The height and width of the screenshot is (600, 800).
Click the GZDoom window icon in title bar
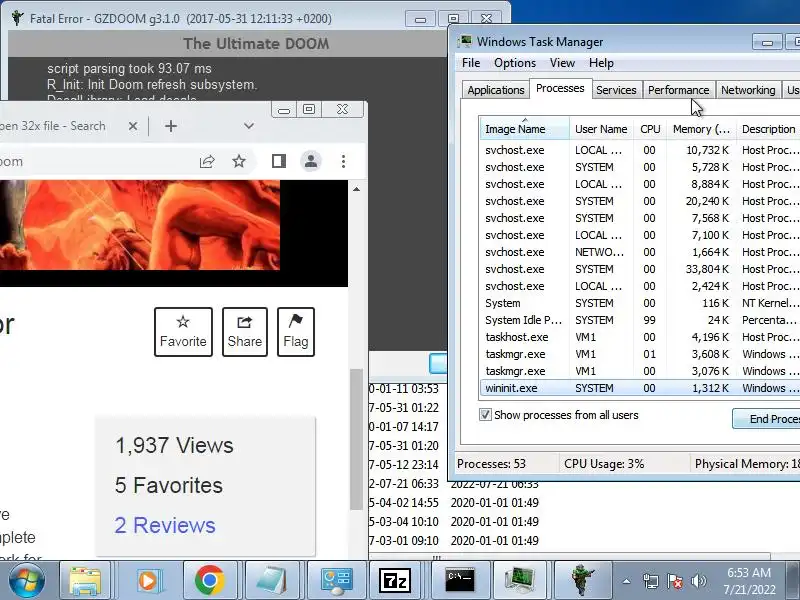tap(18, 18)
